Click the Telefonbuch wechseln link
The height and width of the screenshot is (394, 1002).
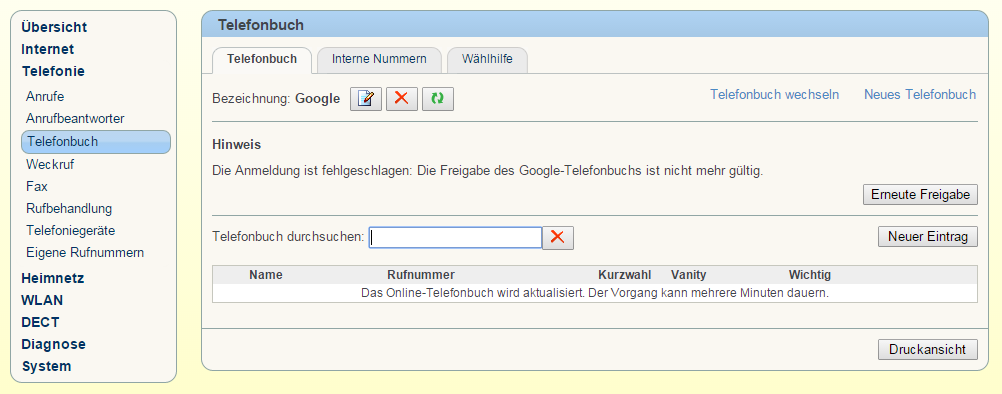click(775, 95)
